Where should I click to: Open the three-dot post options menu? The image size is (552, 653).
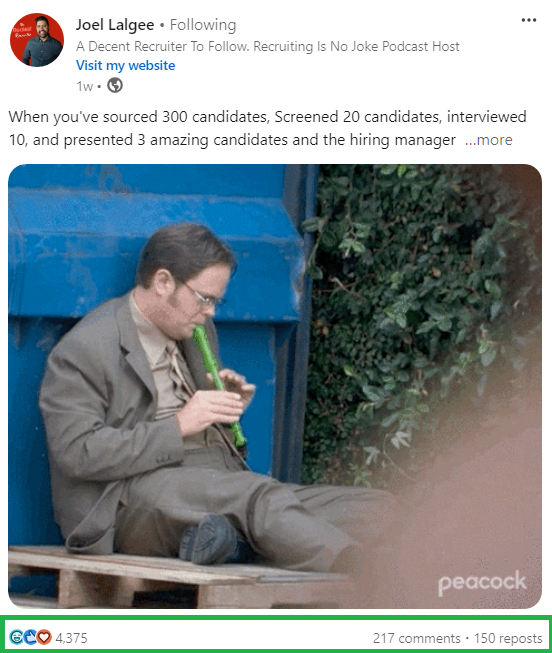pos(528,20)
